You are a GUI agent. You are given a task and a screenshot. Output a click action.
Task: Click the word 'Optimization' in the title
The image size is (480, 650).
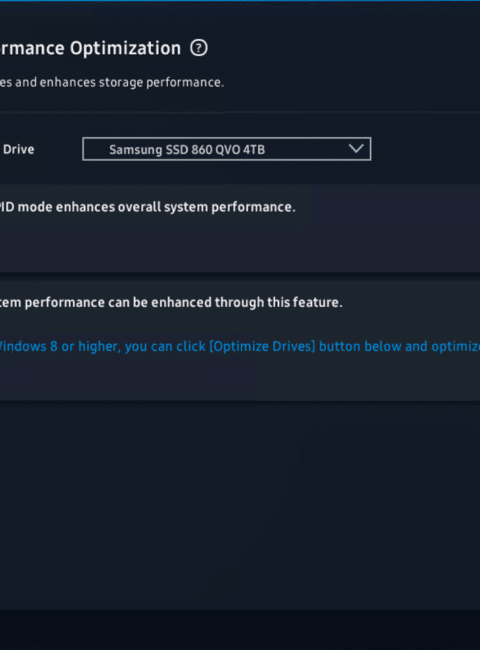point(125,49)
